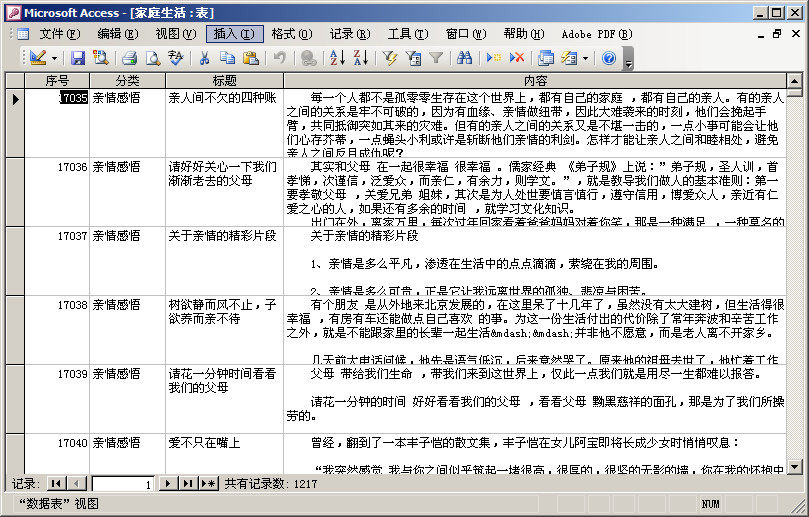The height and width of the screenshot is (517, 809).
Task: Click the New Record toolbar icon
Action: 494,58
